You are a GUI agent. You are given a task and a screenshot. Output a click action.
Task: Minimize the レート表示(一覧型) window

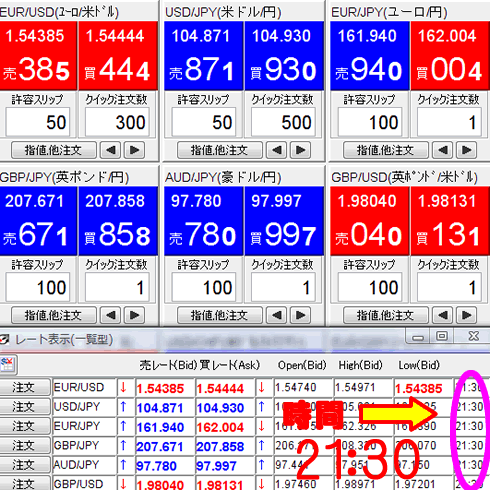[418, 337]
